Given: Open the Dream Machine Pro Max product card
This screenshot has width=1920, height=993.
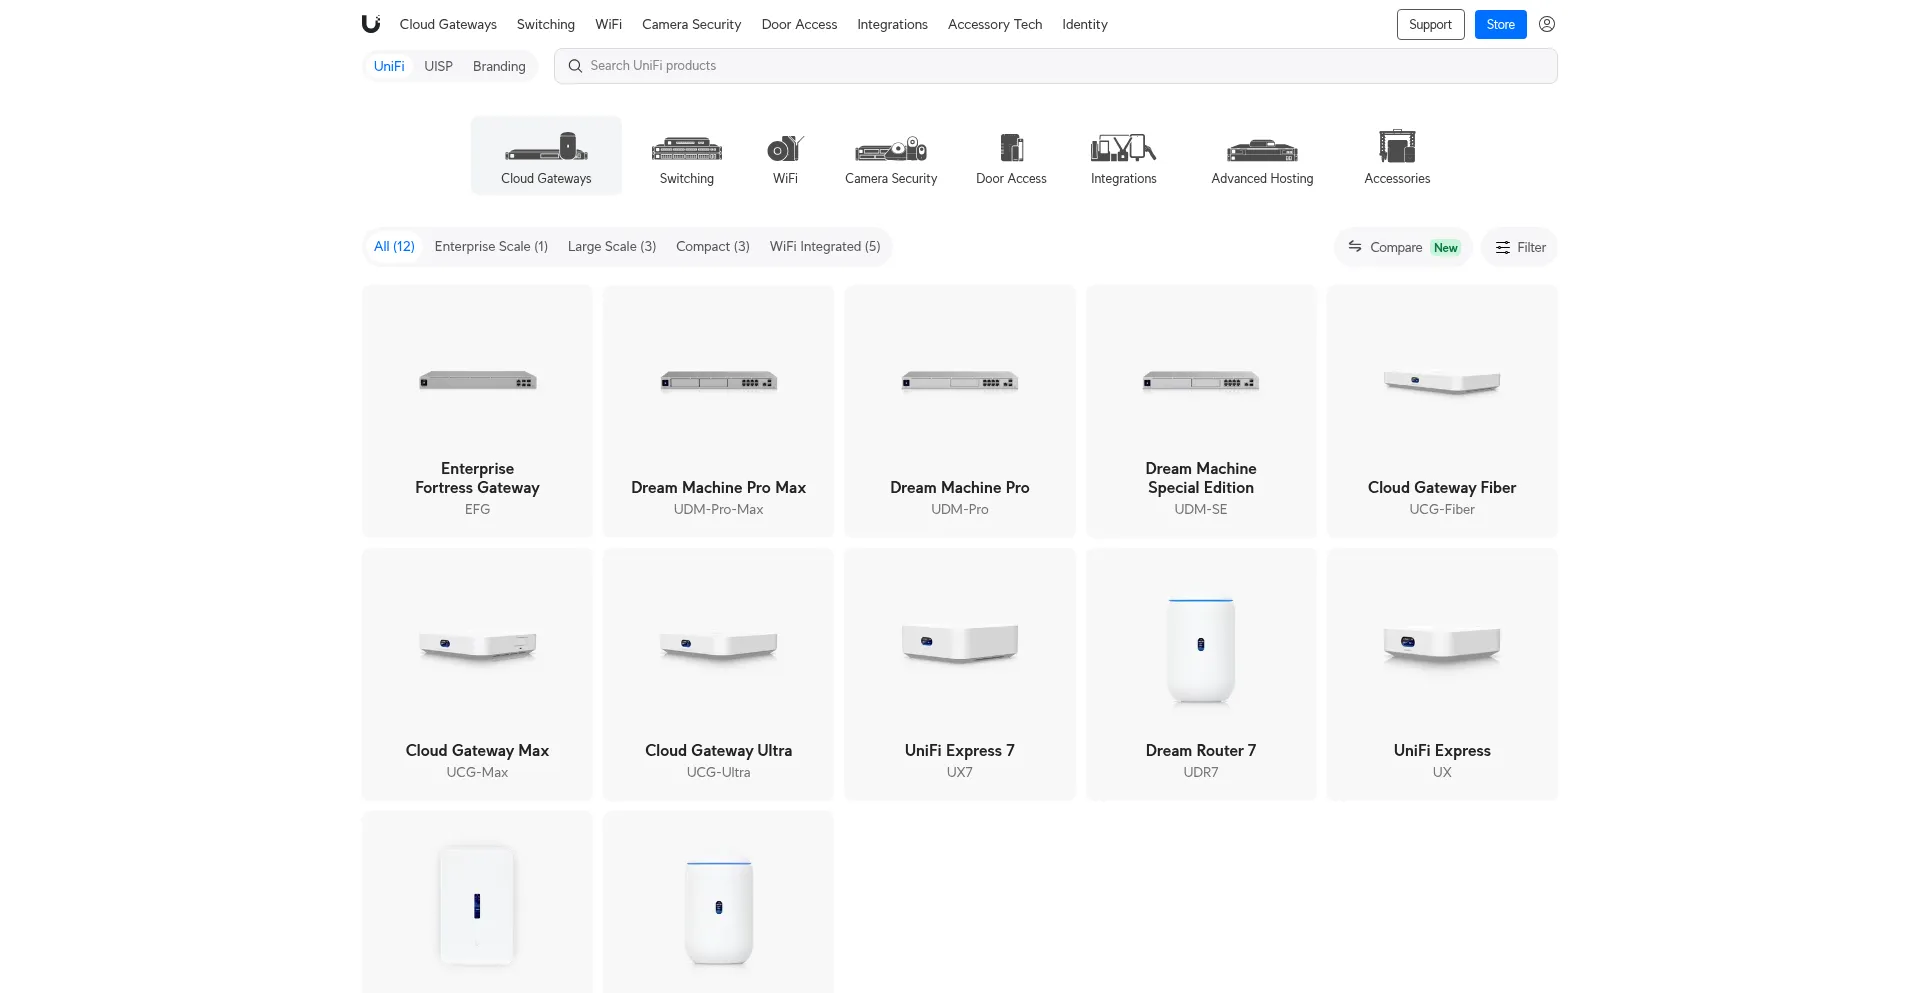Looking at the screenshot, I should (x=718, y=411).
